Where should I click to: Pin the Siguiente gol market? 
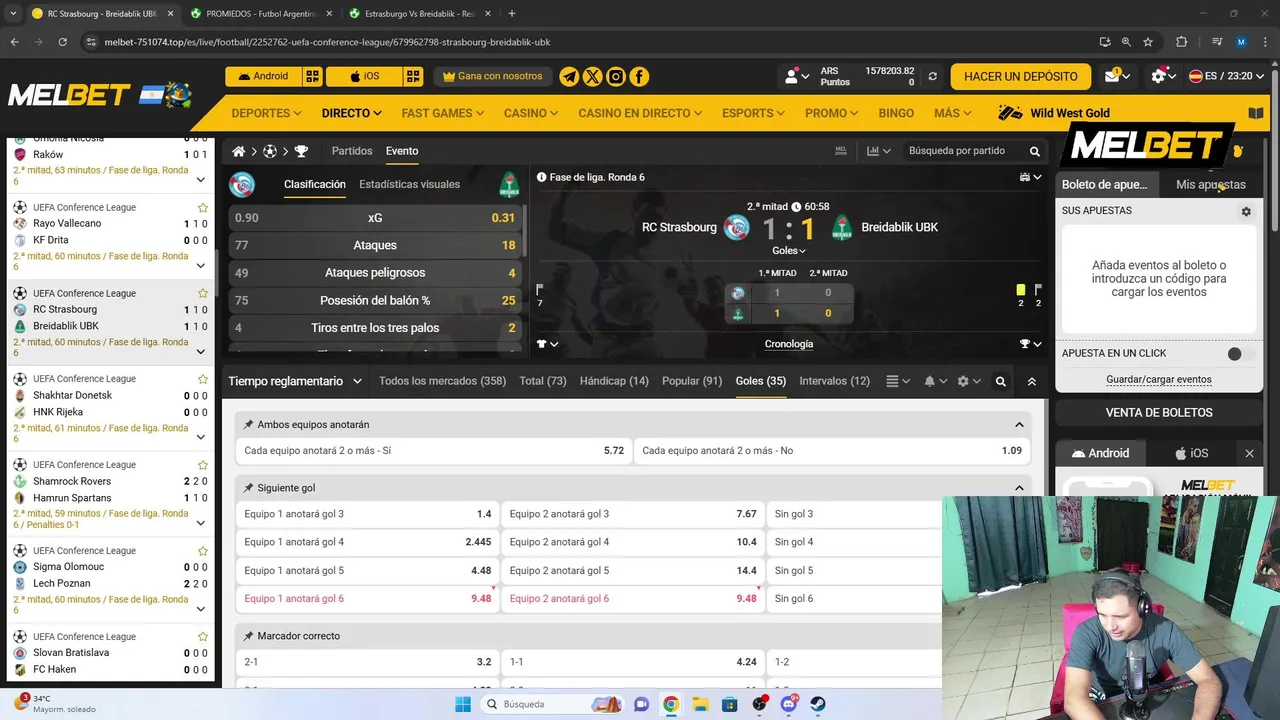pos(248,488)
